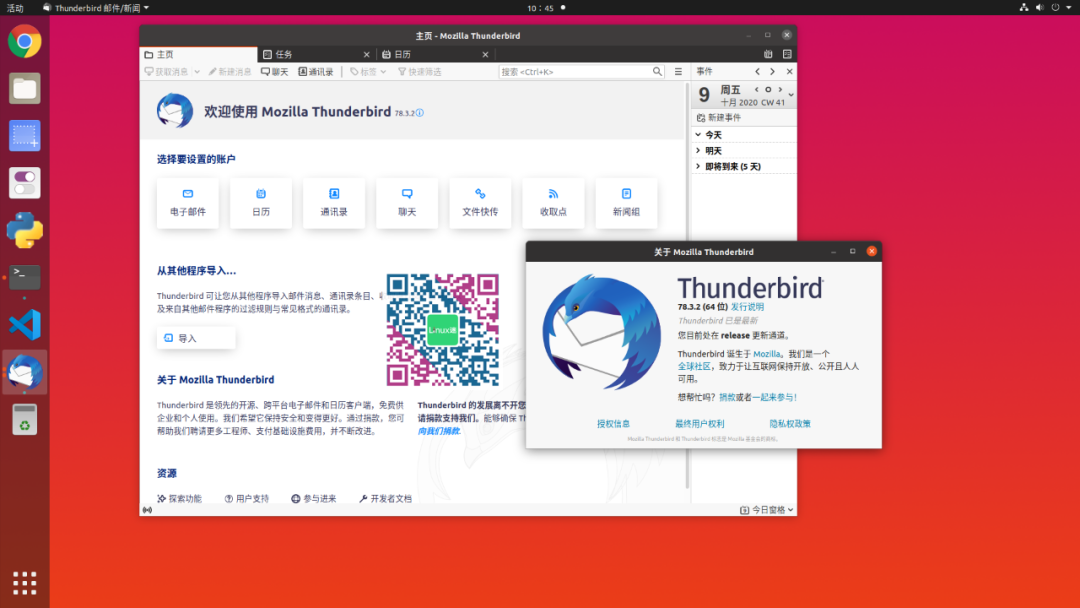1080x608 pixels.
Task: Compose with the Write (新建消息) toolbar button
Action: click(230, 72)
